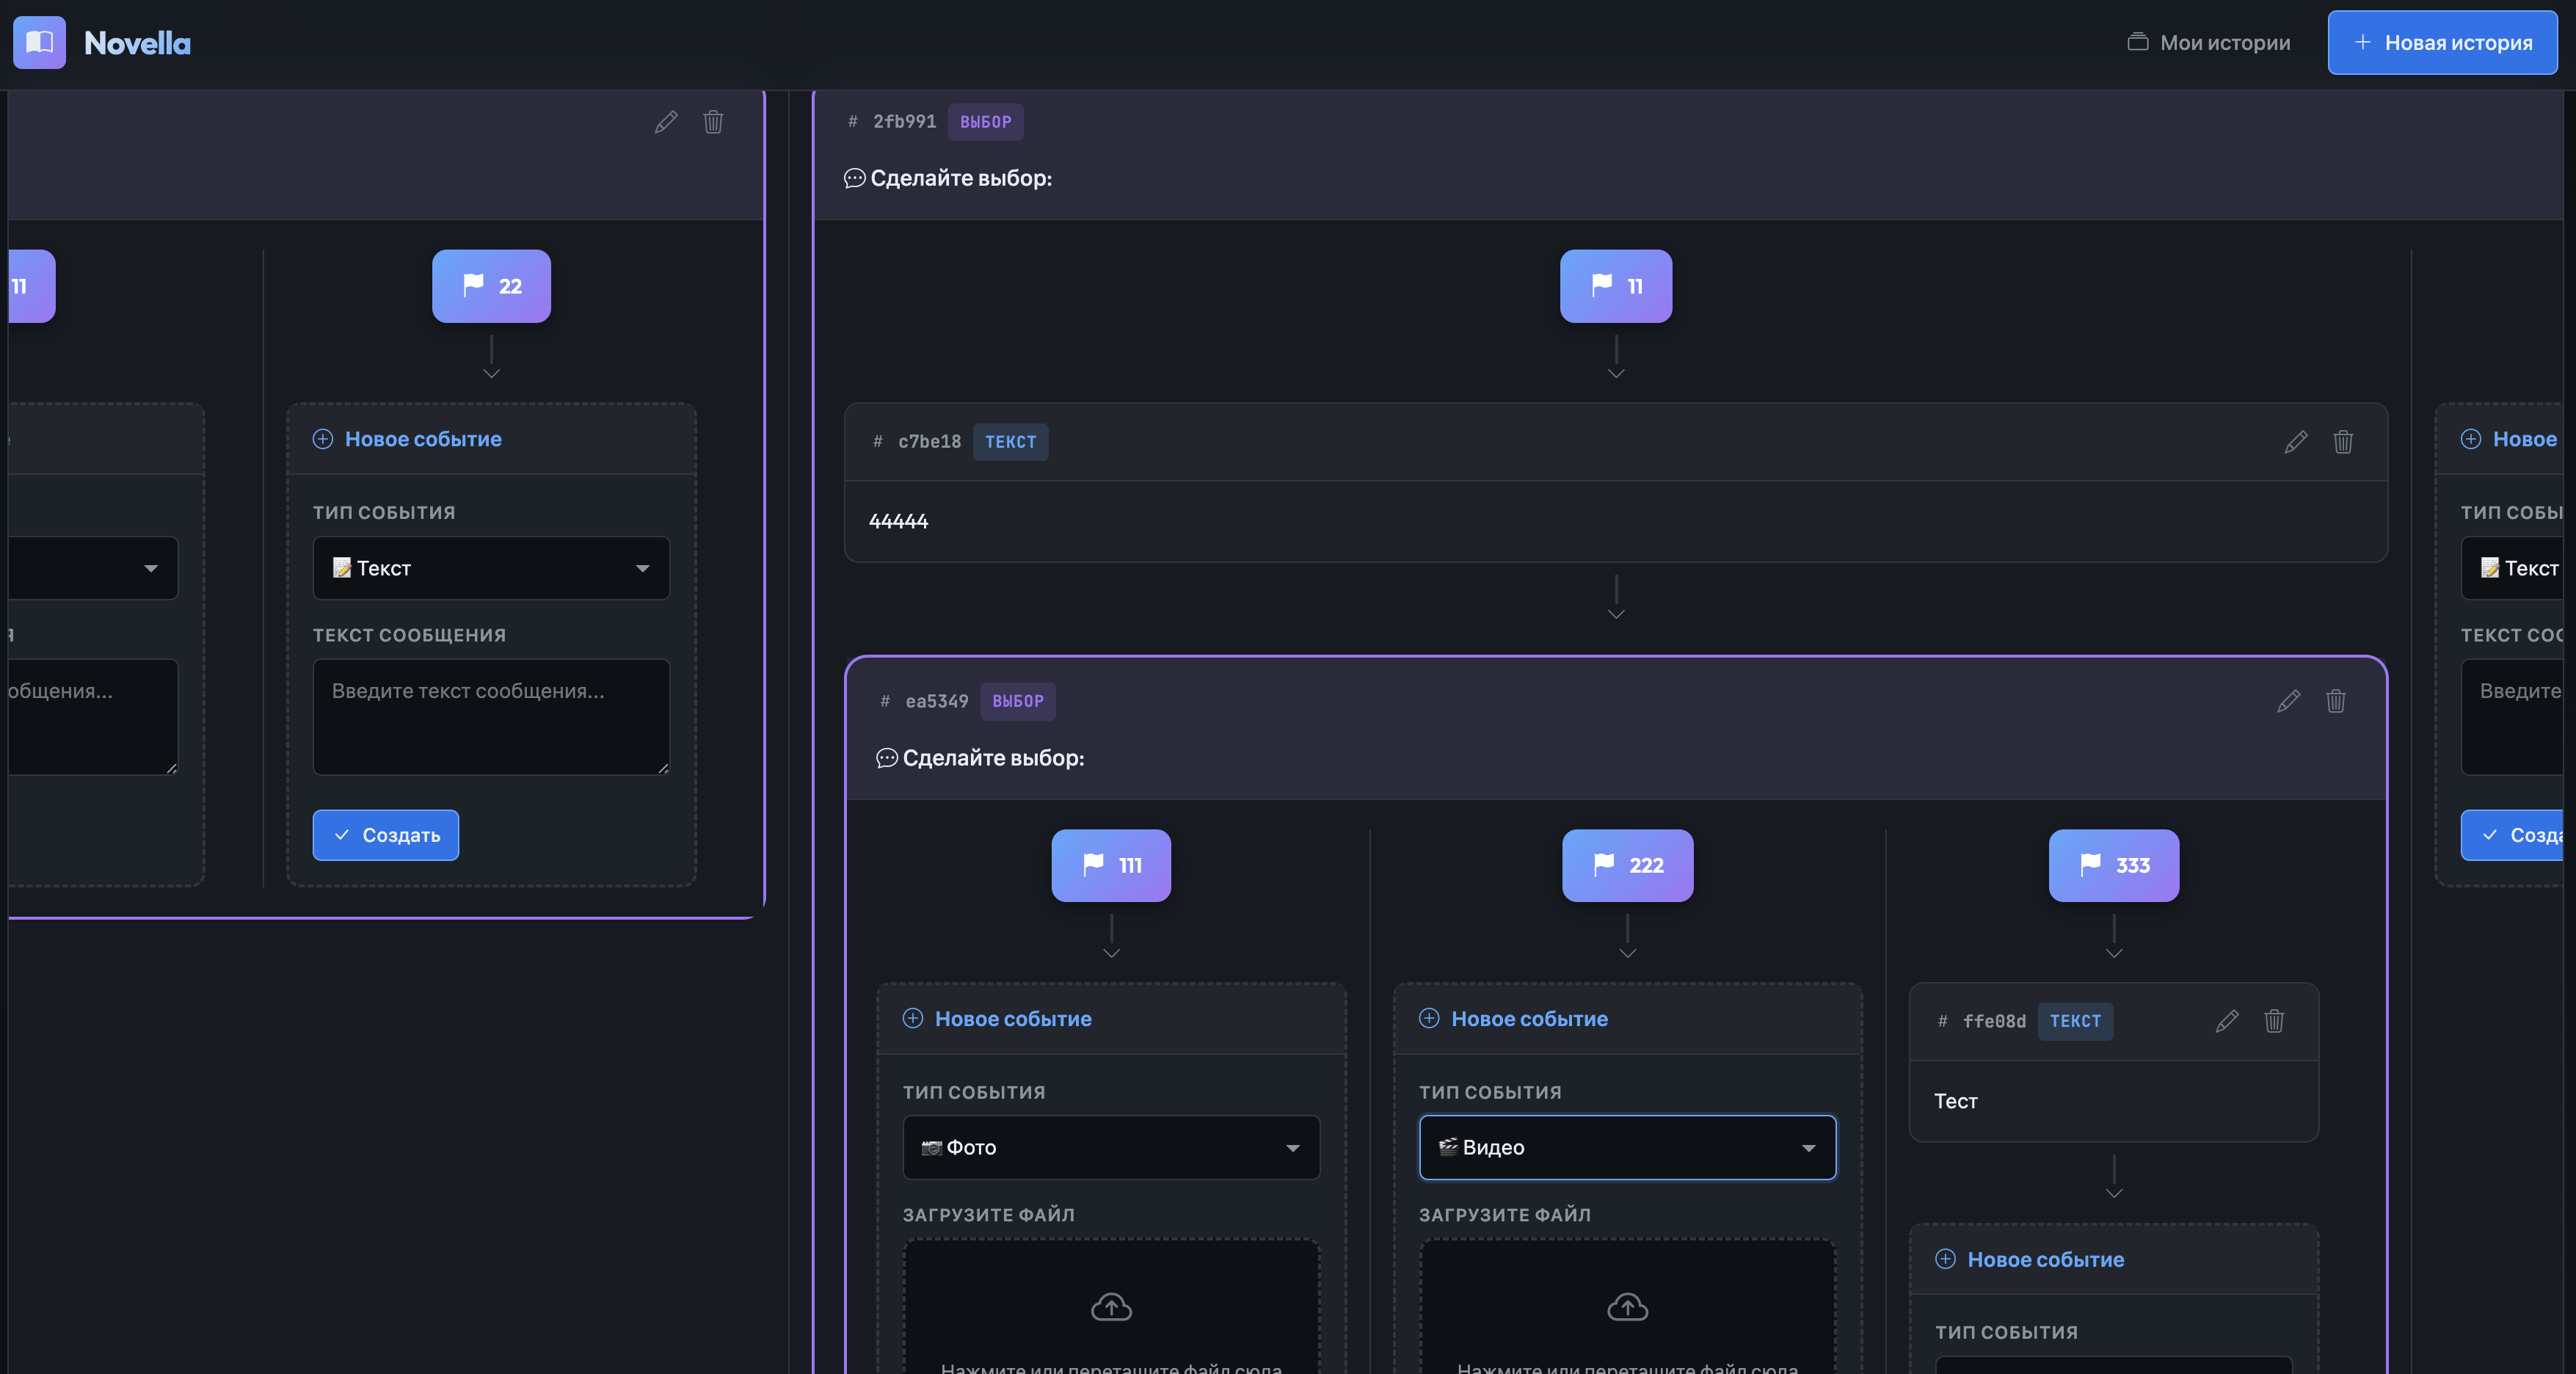Click the Видео file upload drop zone
2576x1374 pixels.
1627,1320
